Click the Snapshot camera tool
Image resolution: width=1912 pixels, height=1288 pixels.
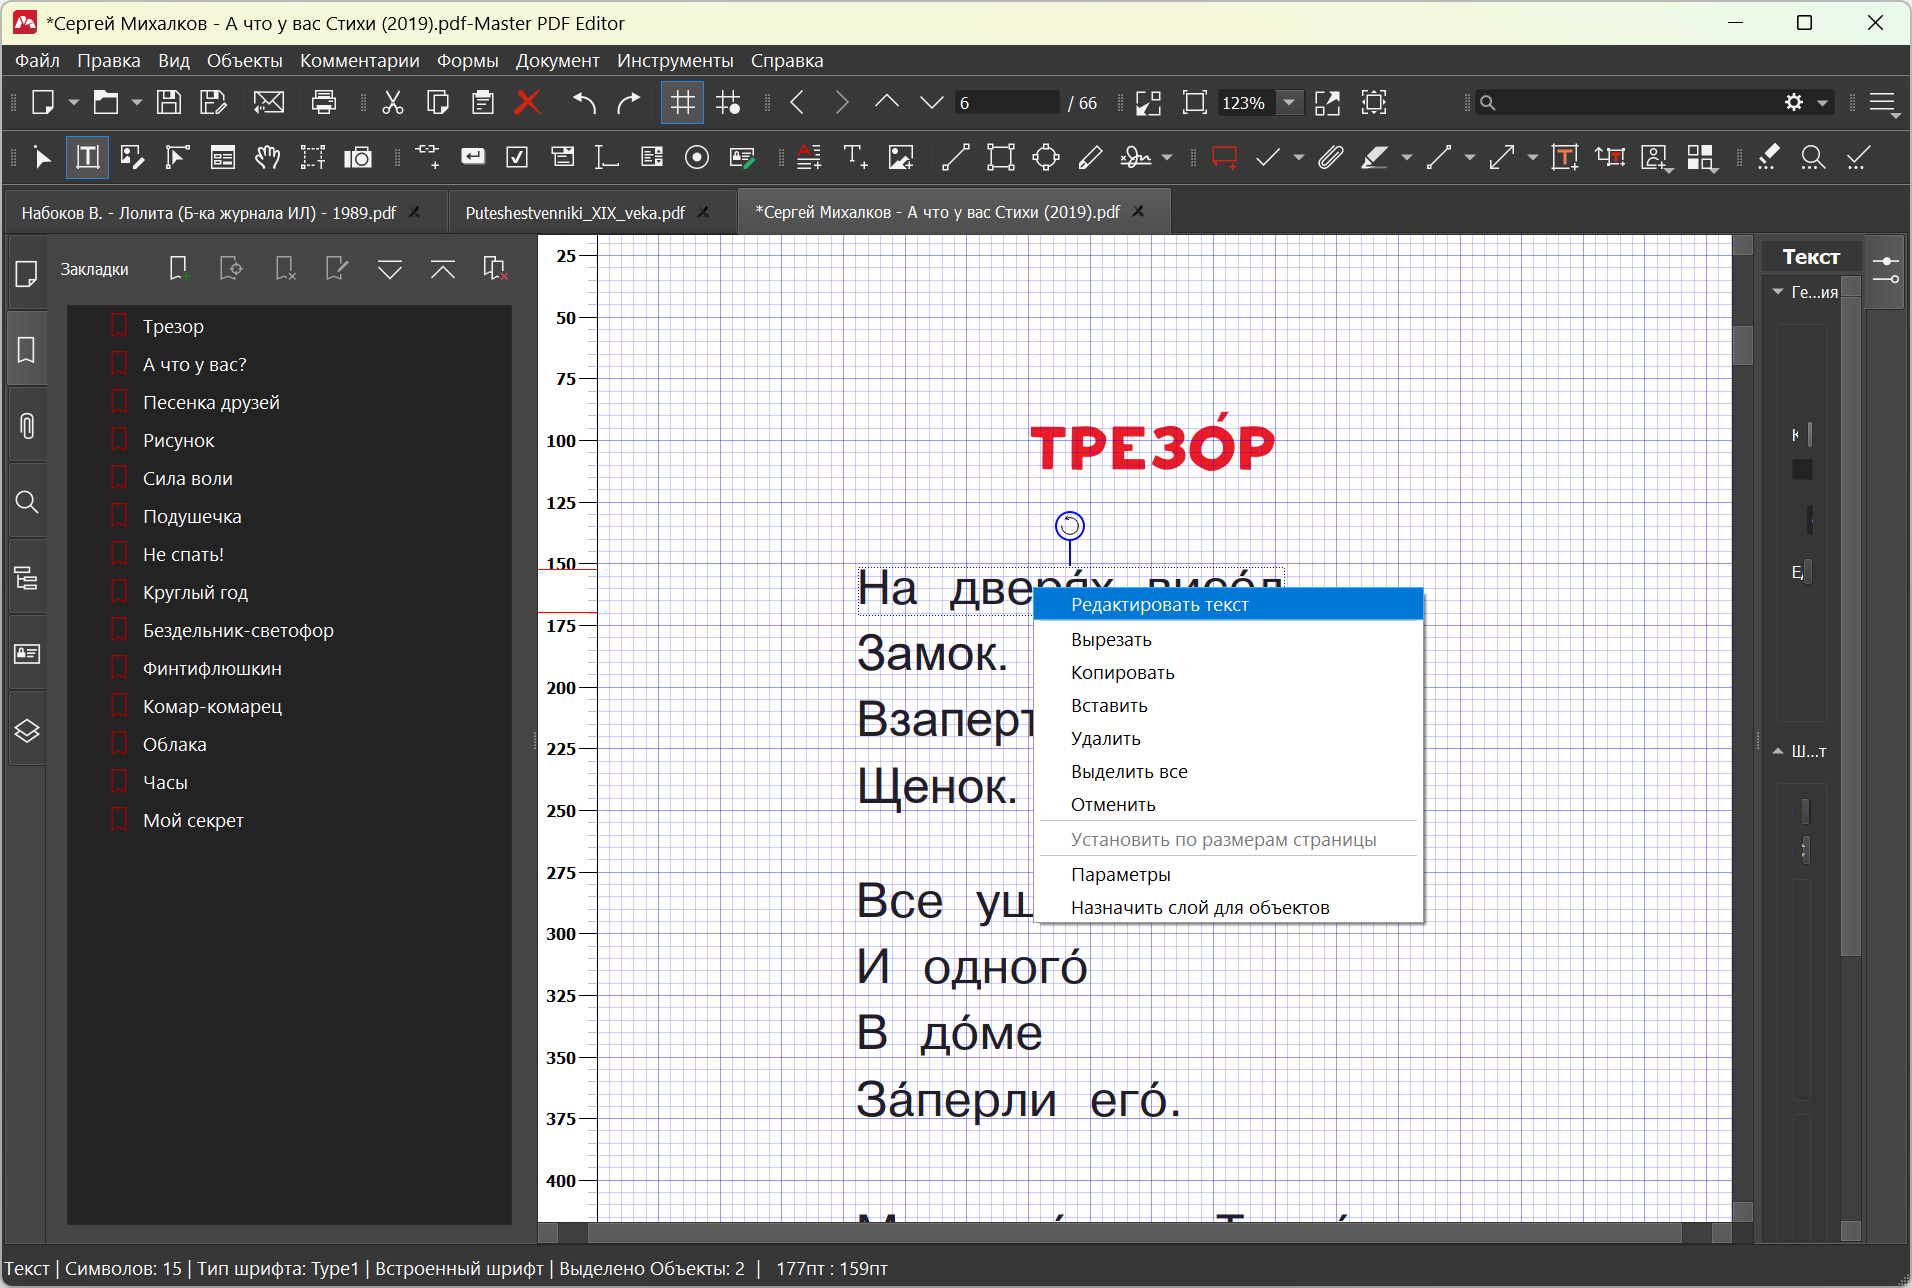click(x=357, y=157)
